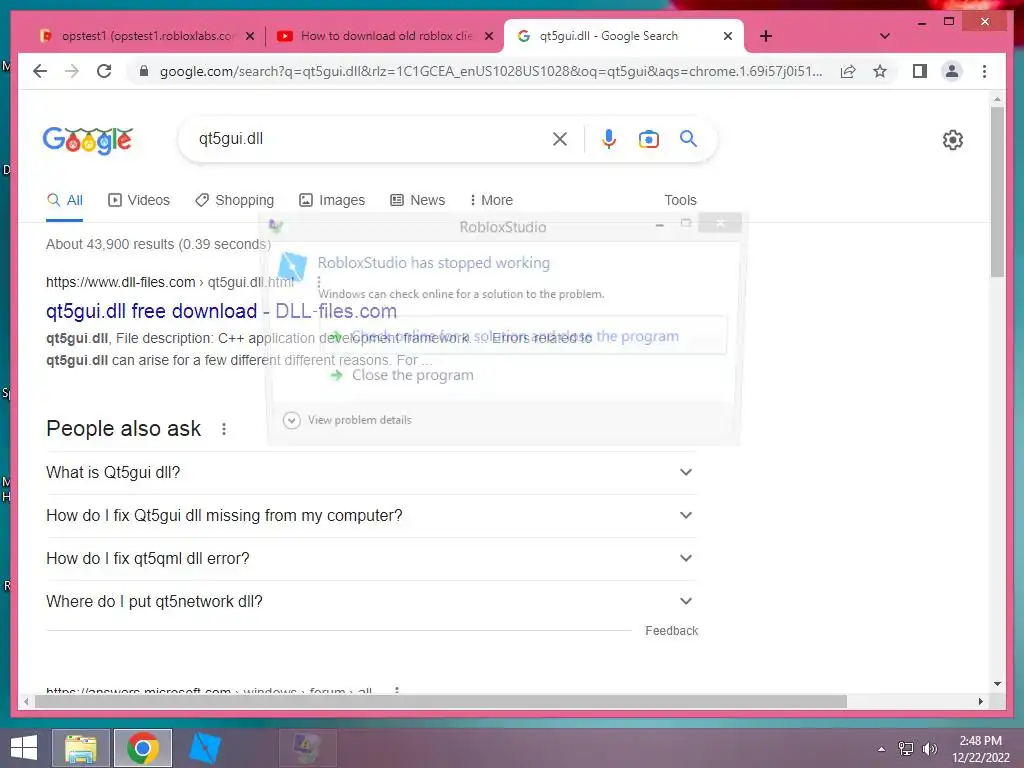Clear search box with X icon

[x=560, y=138]
